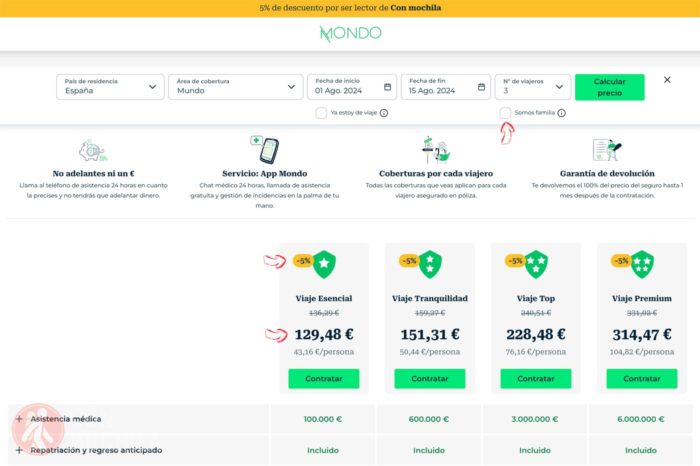This screenshot has height=466, width=700.
Task: Click the Viaje Esencial one-star shield icon
Action: click(x=324, y=264)
